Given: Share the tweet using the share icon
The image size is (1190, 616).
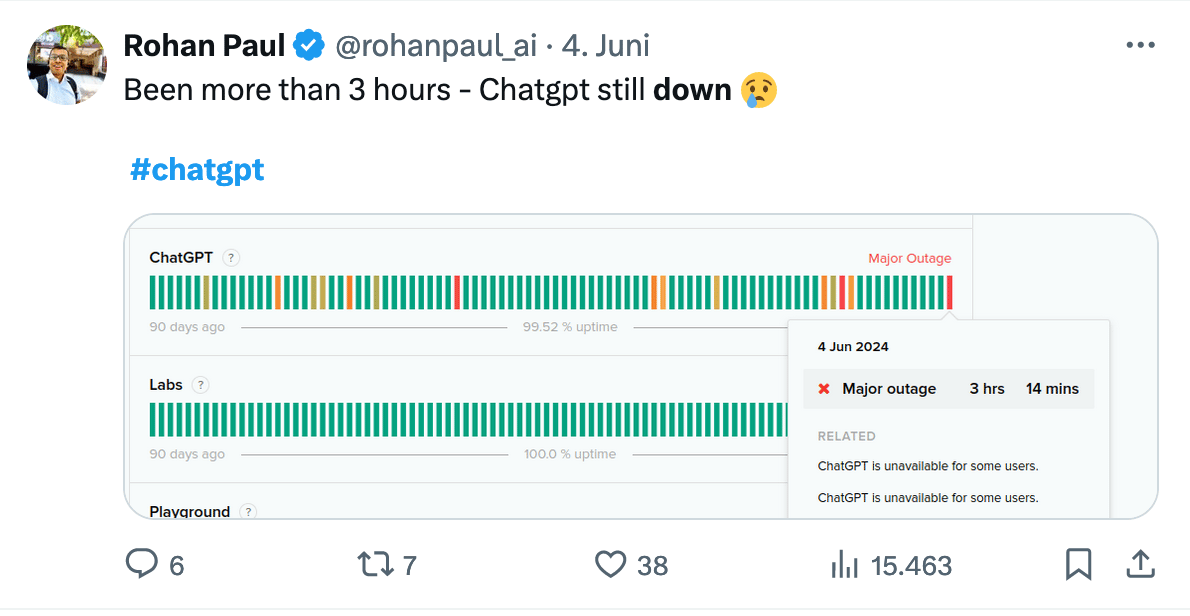Looking at the screenshot, I should 1140,565.
